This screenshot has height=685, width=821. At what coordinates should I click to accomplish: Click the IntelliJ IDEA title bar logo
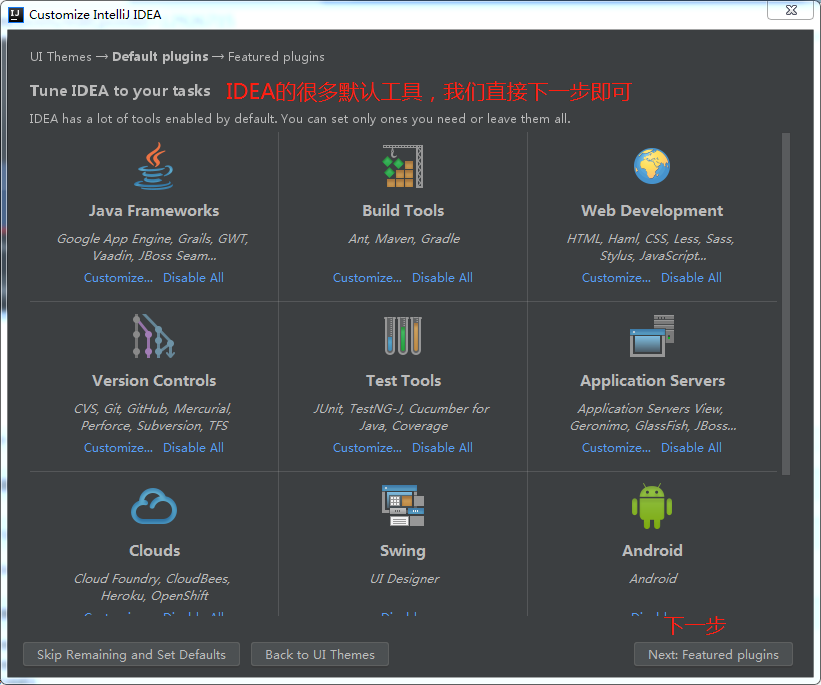[x=16, y=15]
